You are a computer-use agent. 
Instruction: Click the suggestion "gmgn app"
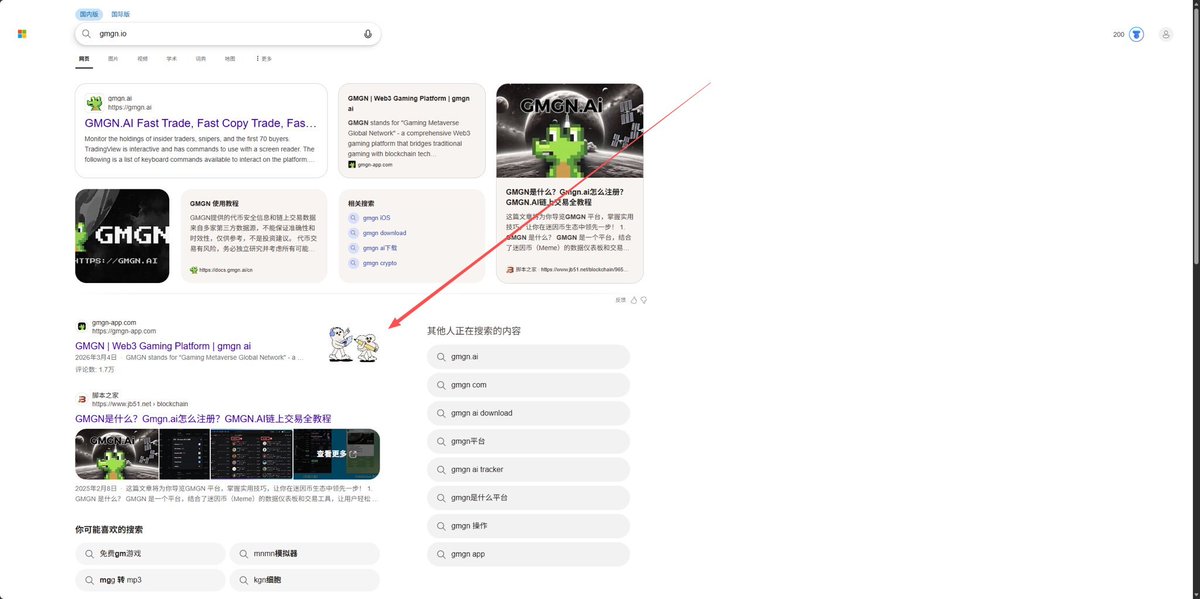click(528, 553)
